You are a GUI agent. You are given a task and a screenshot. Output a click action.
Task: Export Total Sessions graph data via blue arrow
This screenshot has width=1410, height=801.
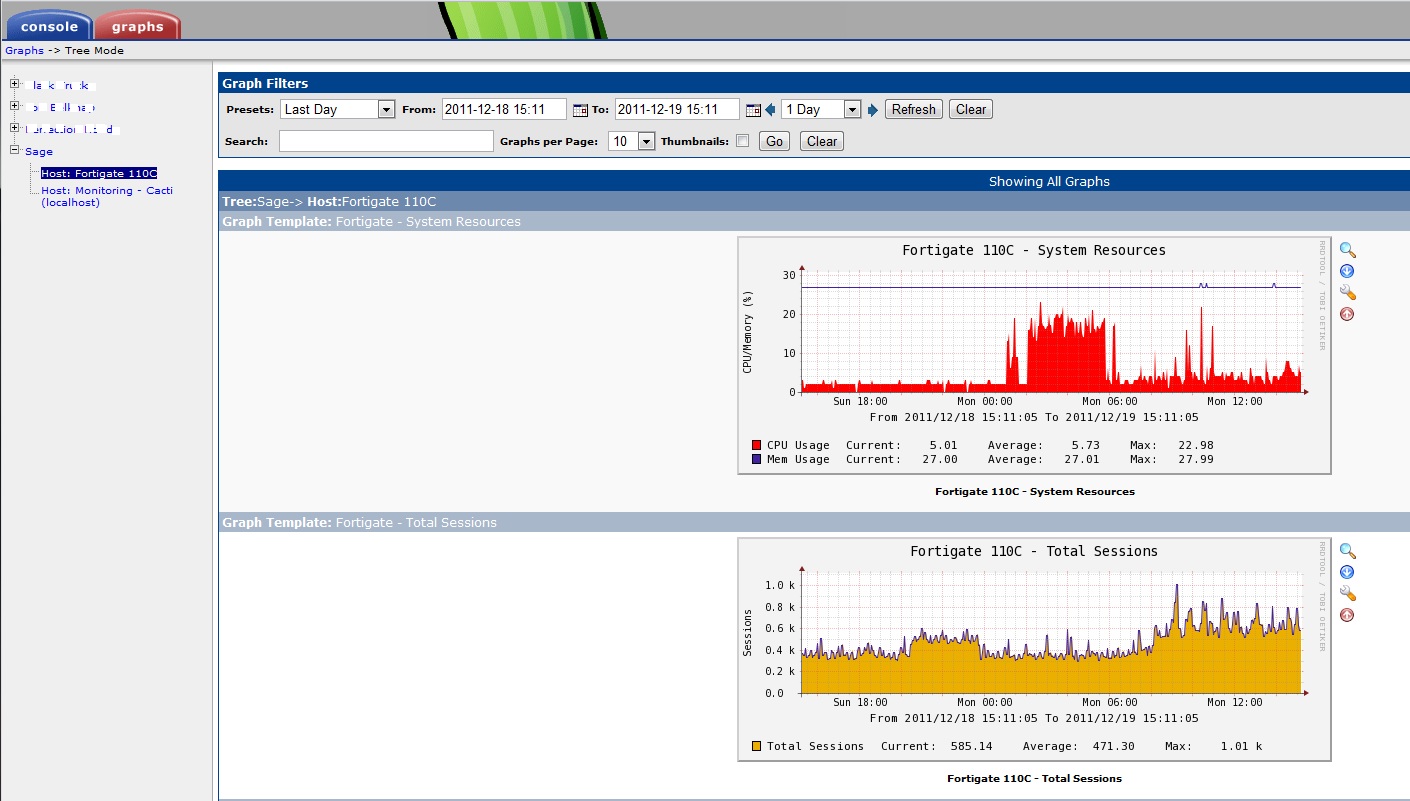pyautogui.click(x=1347, y=572)
